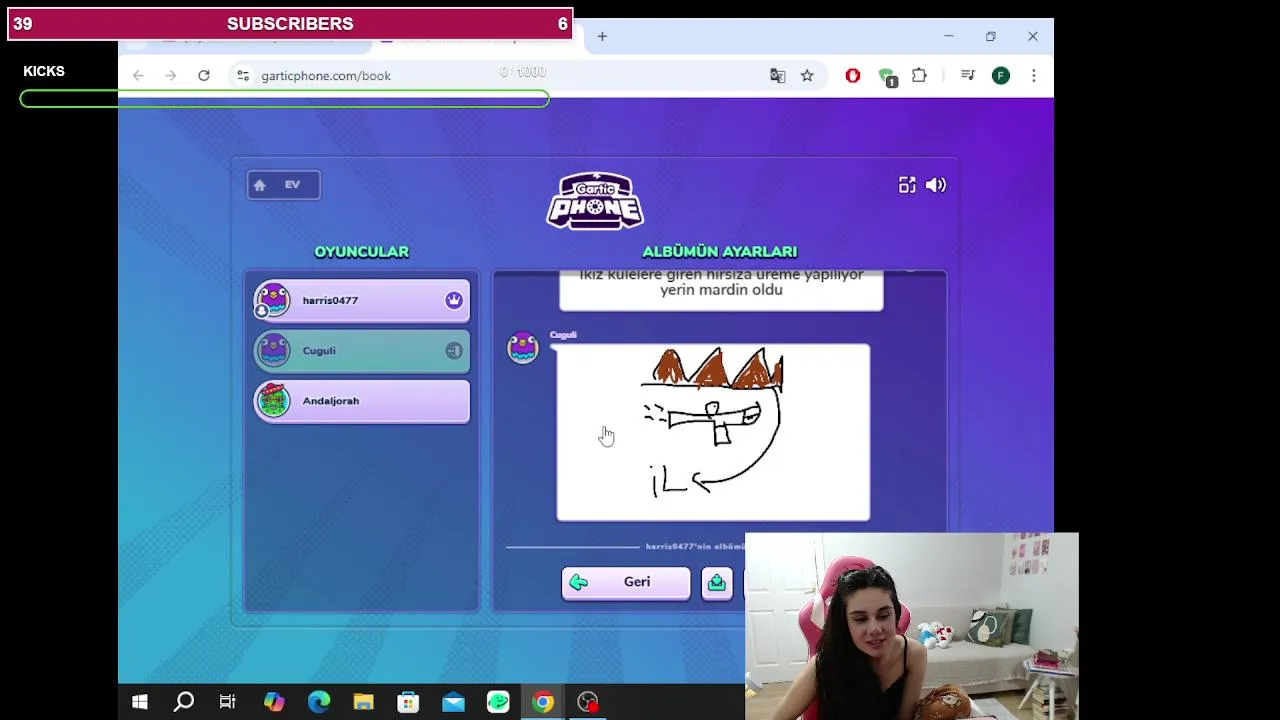Open OBS Studio from the taskbar
Image resolution: width=1280 pixels, height=720 pixels.
tap(588, 702)
